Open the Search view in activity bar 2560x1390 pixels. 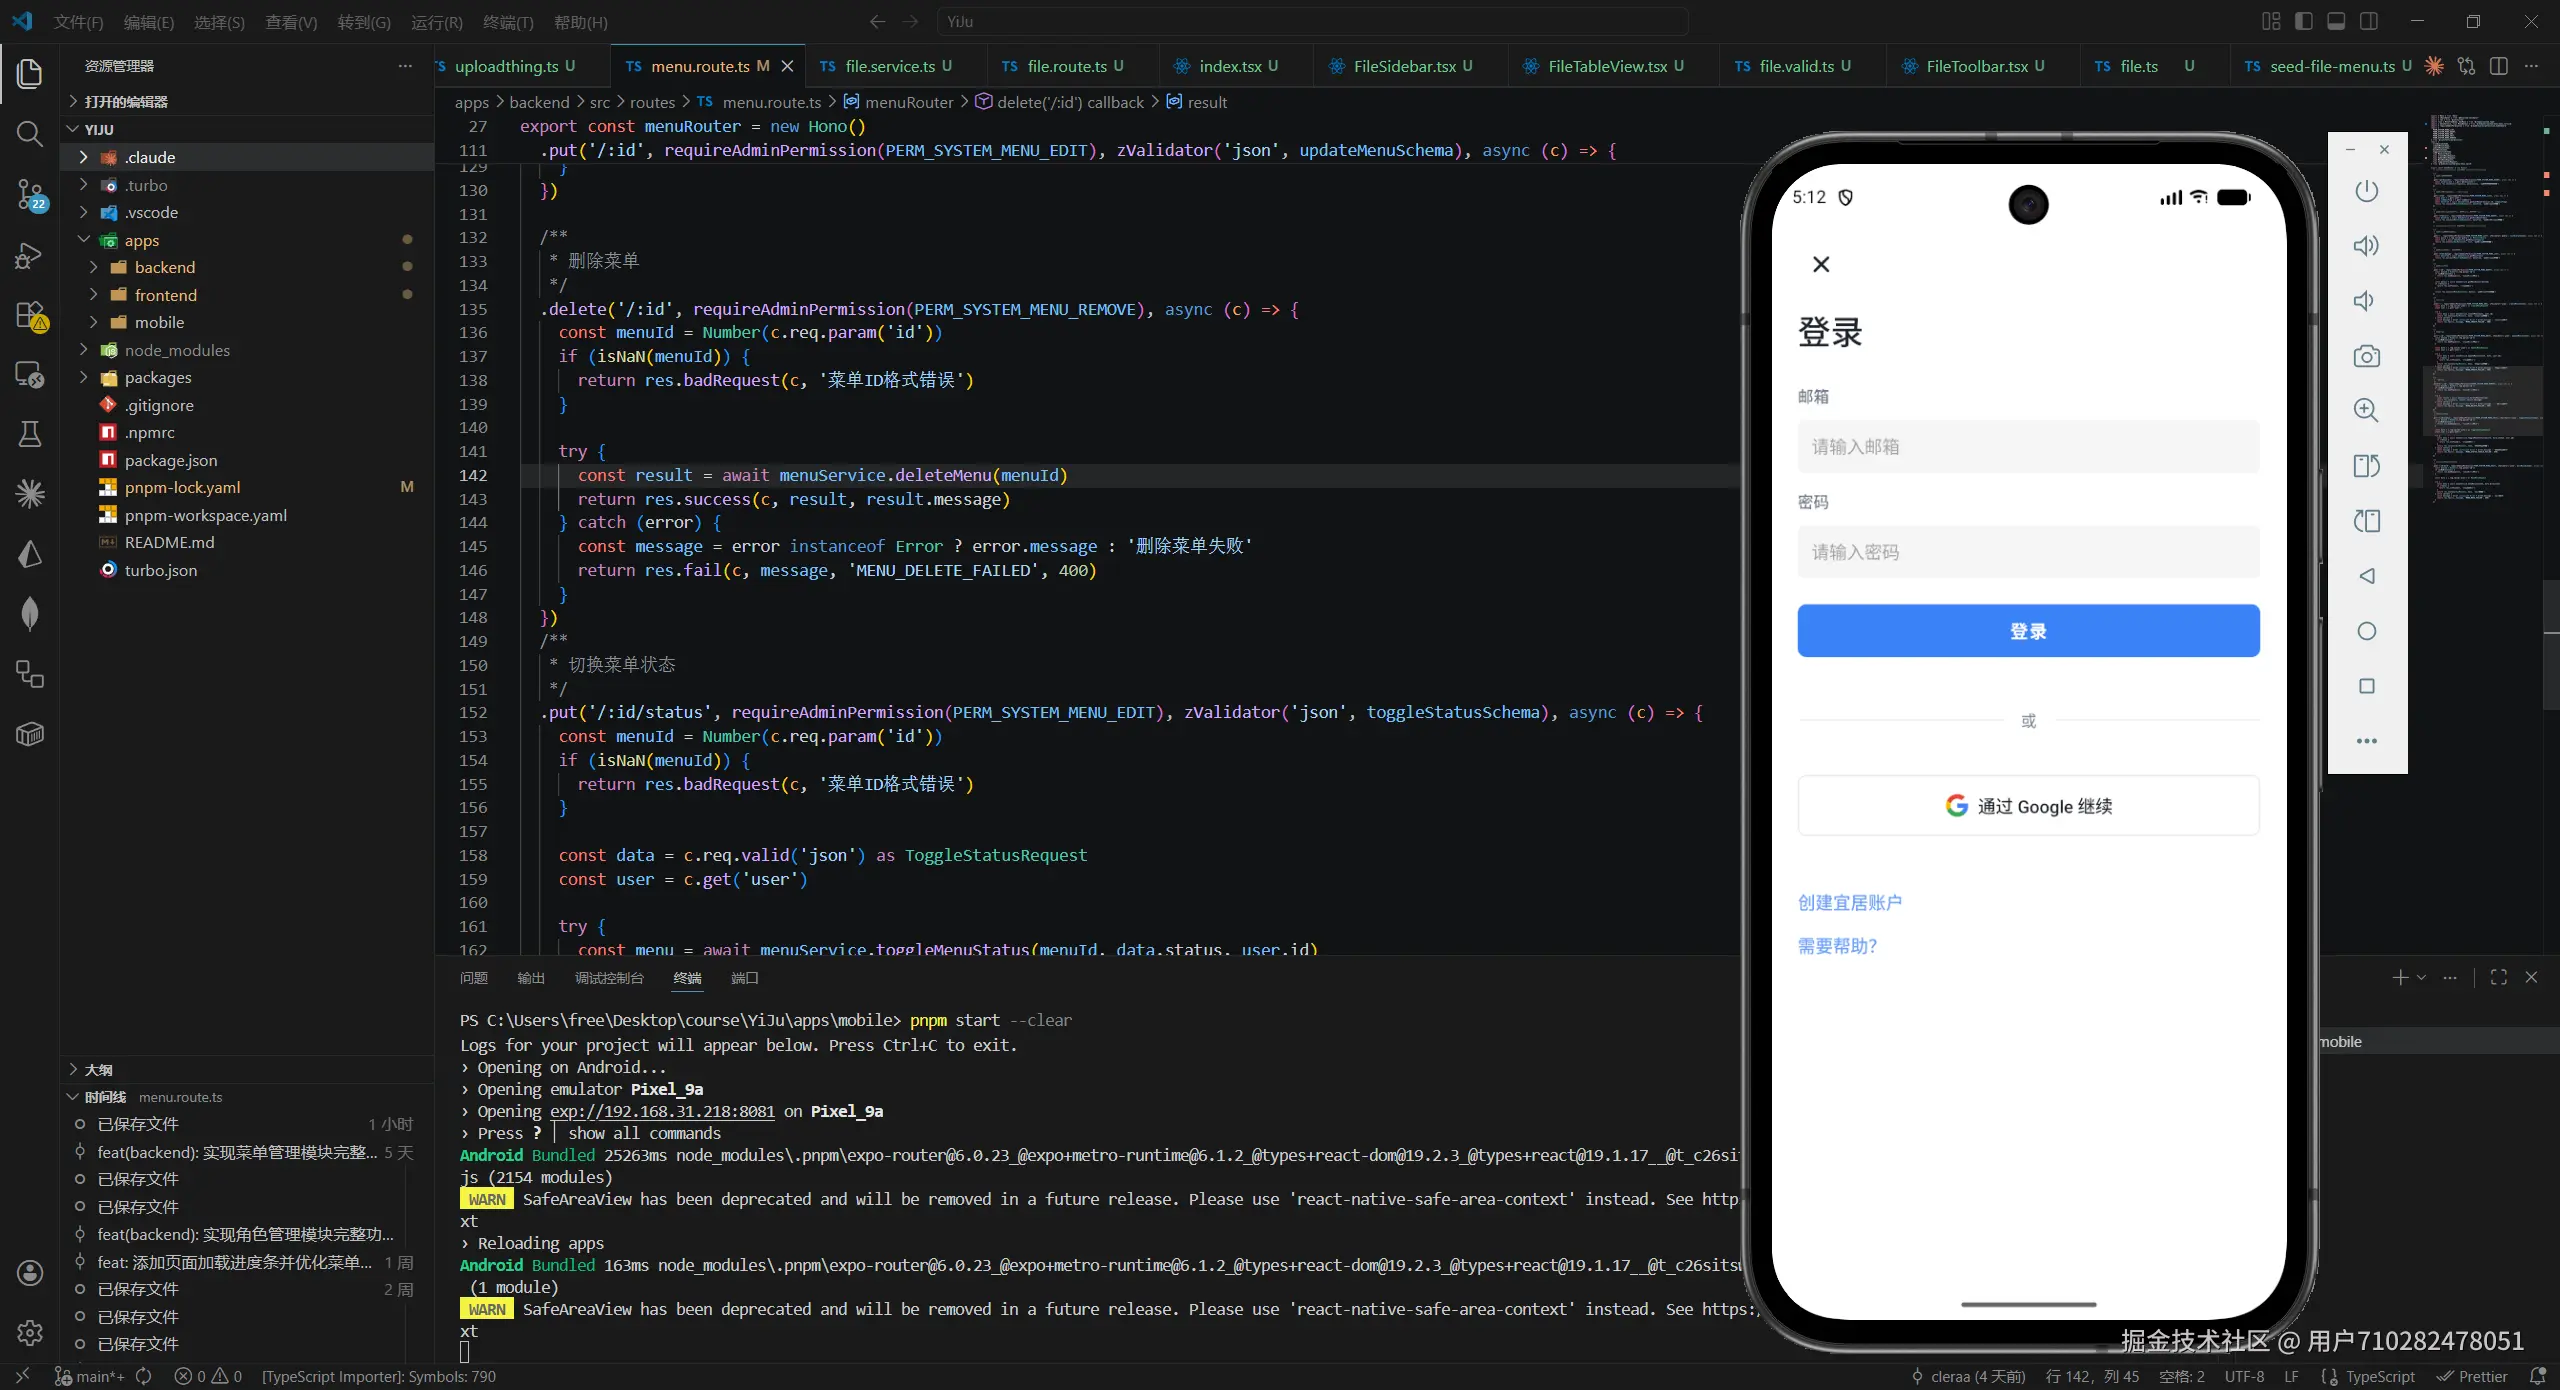coord(30,134)
